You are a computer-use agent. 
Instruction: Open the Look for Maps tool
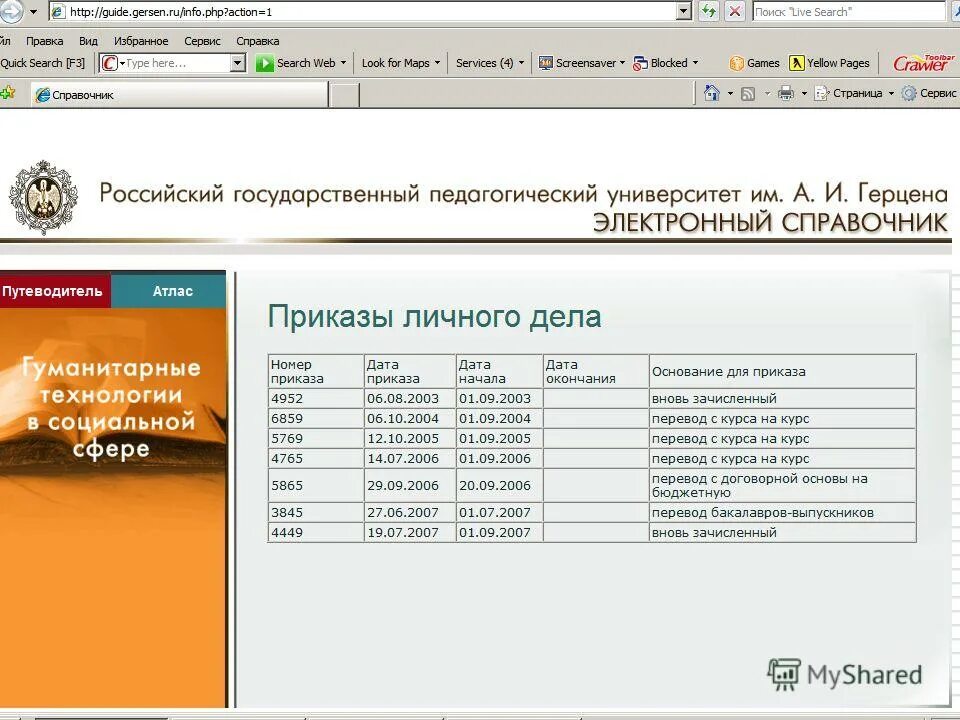[x=399, y=62]
